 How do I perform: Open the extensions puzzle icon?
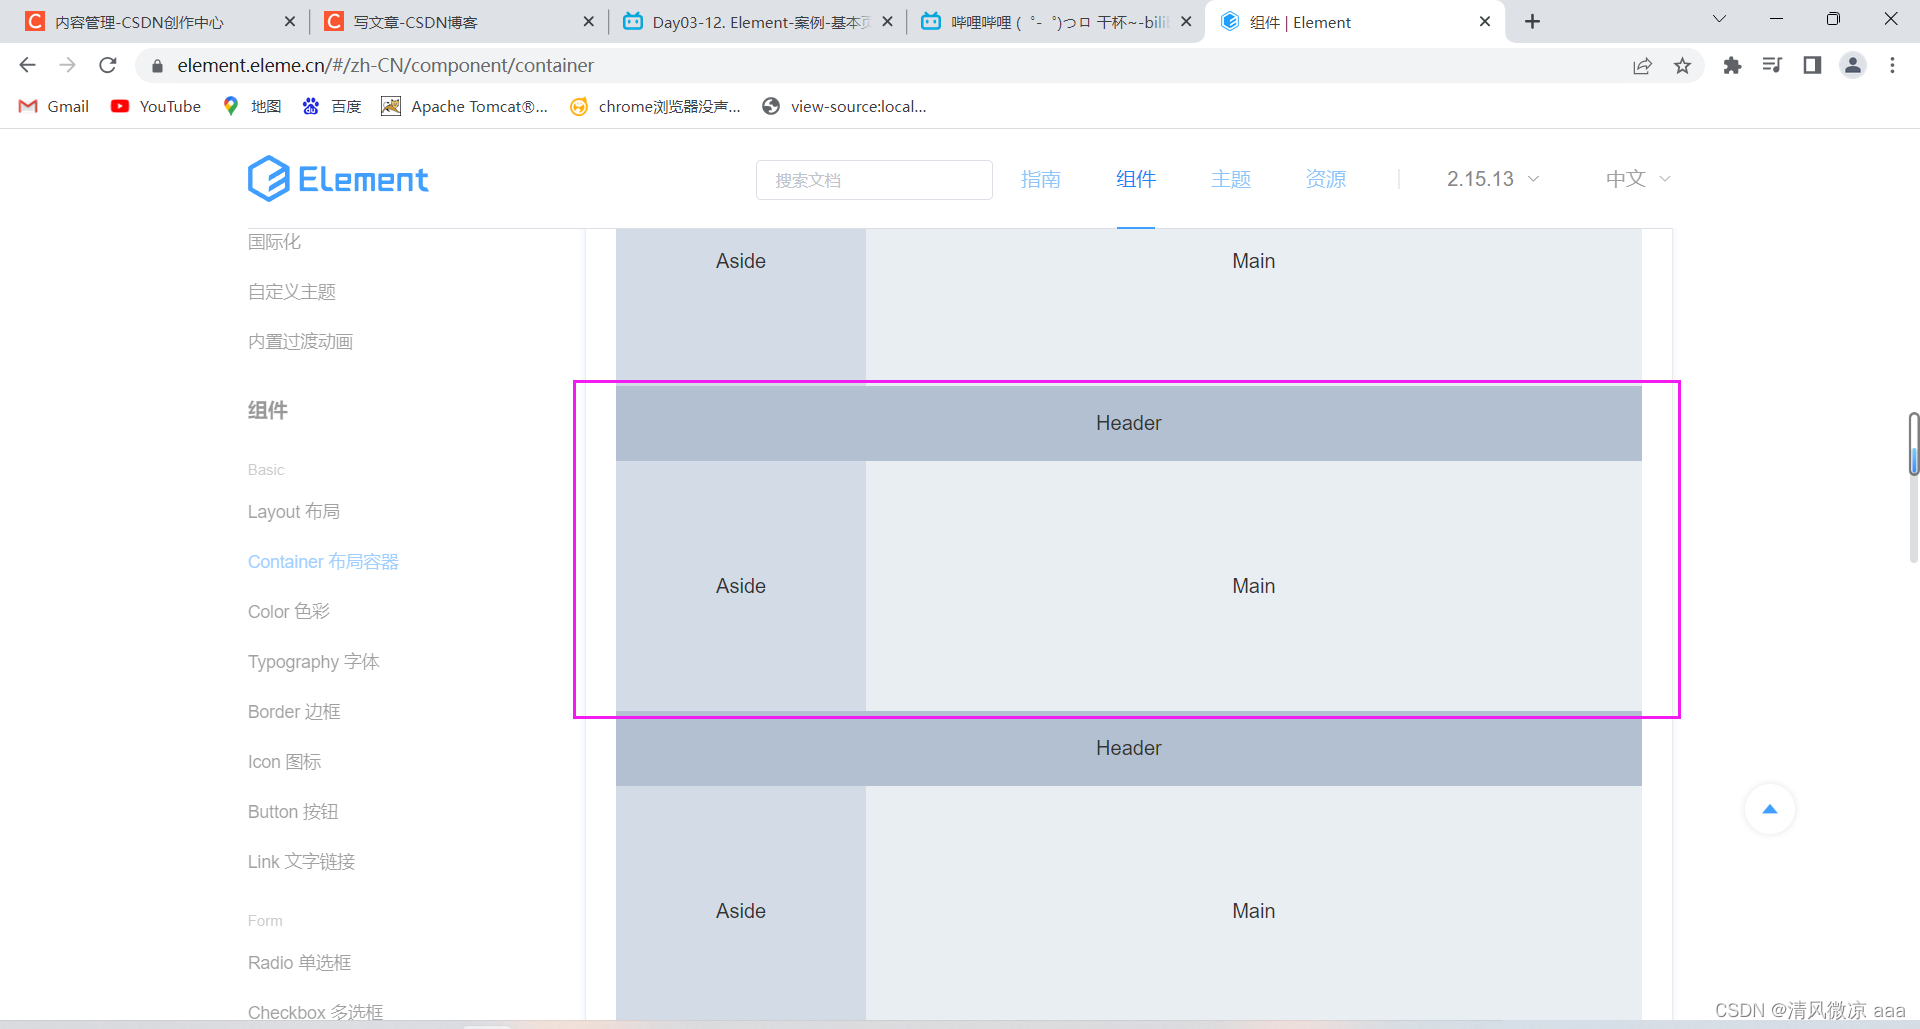[x=1732, y=65]
